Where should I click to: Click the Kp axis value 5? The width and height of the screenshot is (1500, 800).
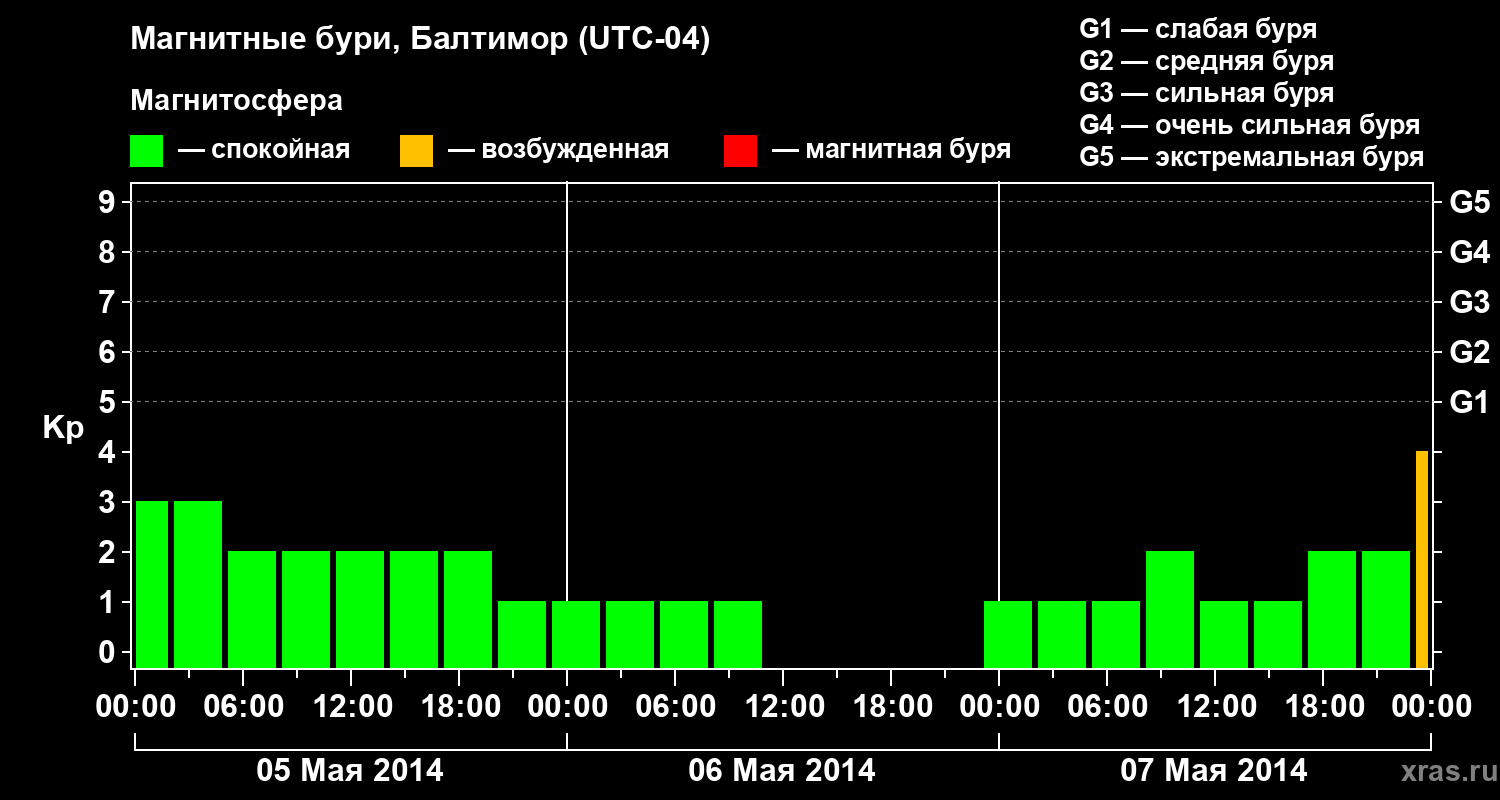(x=109, y=402)
